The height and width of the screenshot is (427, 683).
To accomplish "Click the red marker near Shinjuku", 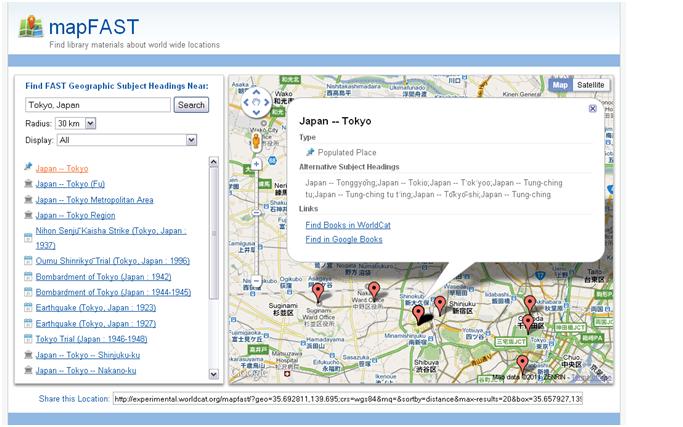I will [x=440, y=305].
